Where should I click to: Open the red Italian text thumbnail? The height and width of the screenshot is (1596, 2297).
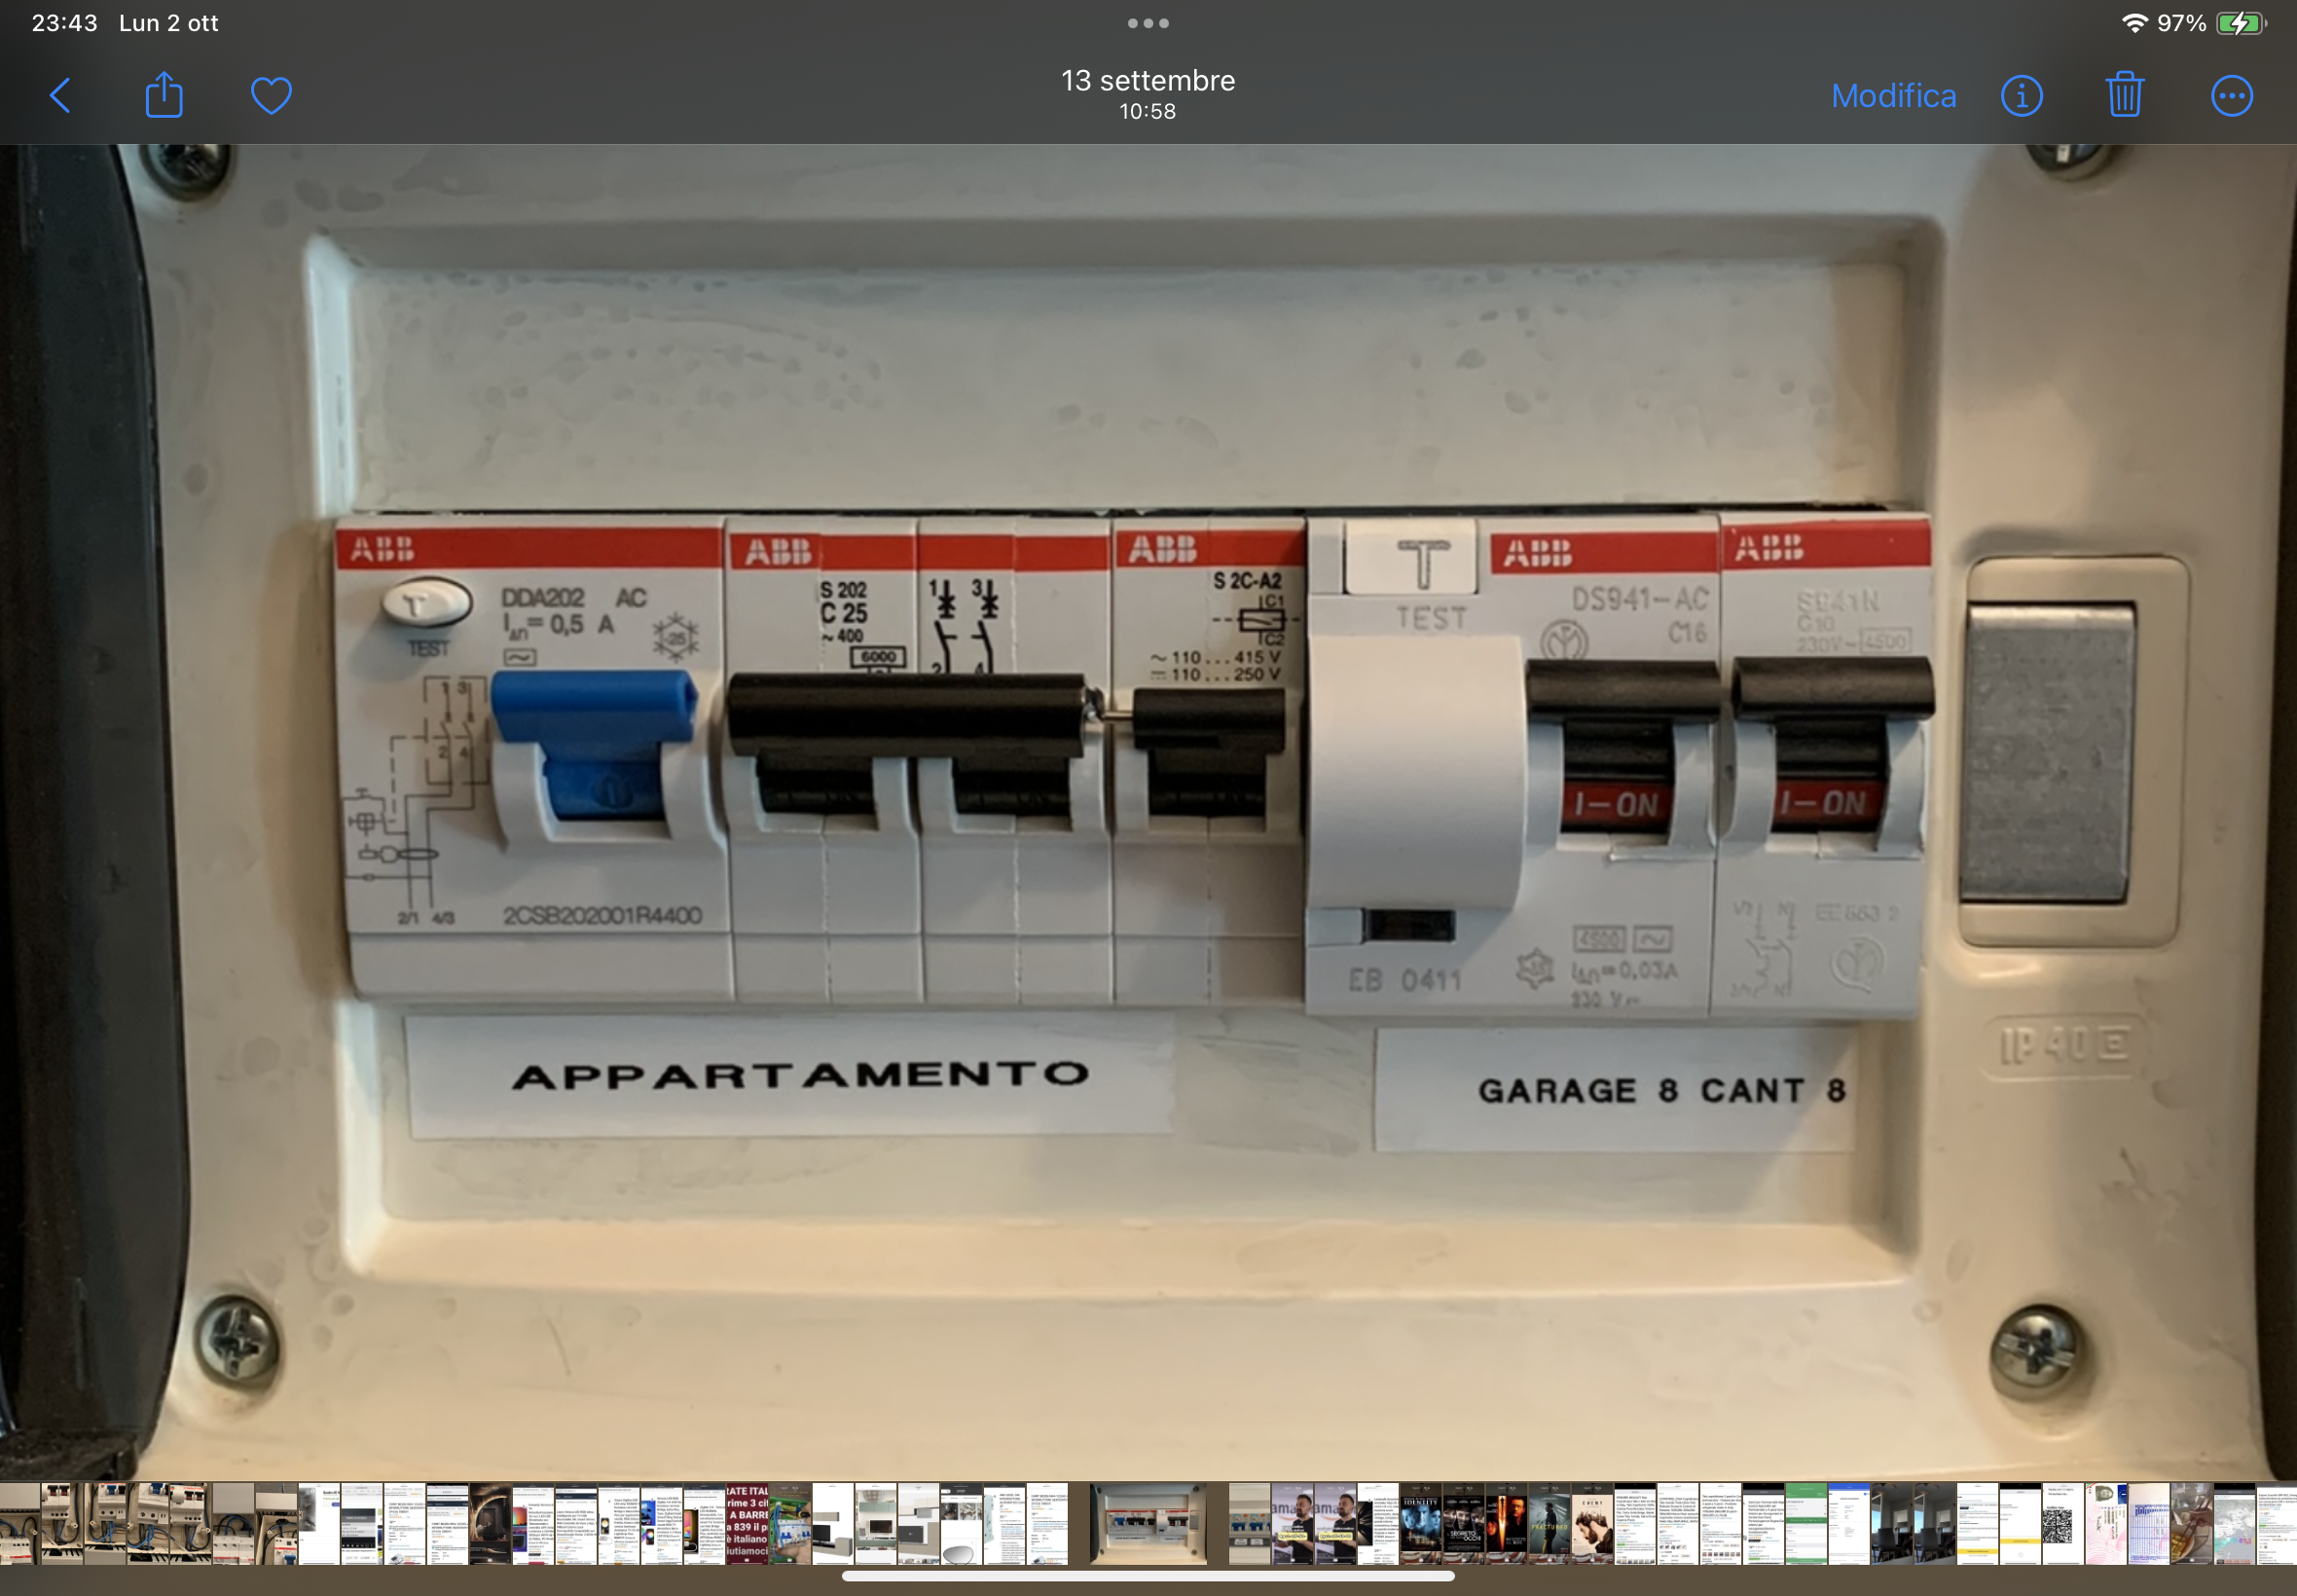click(747, 1523)
